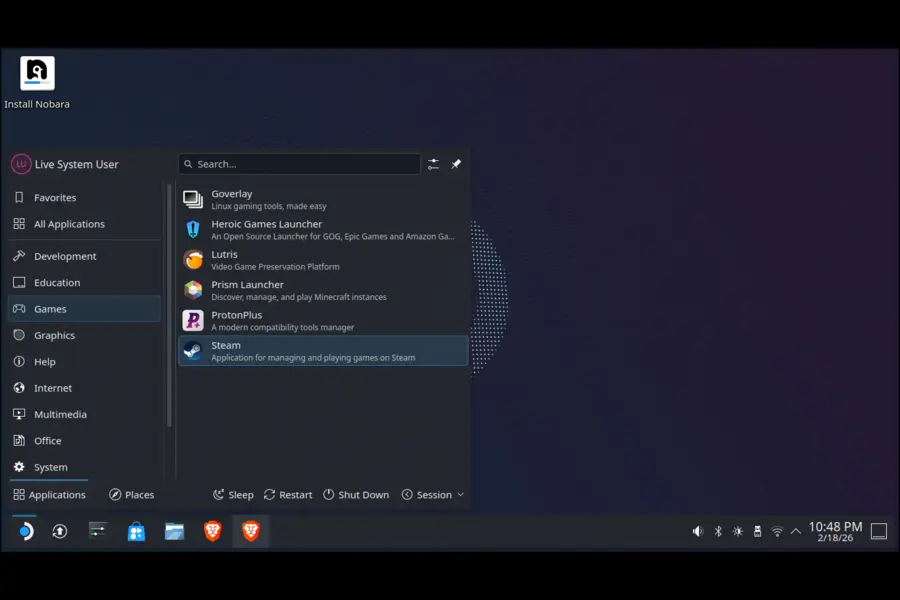Launch Goverlay gaming tools

(300, 198)
